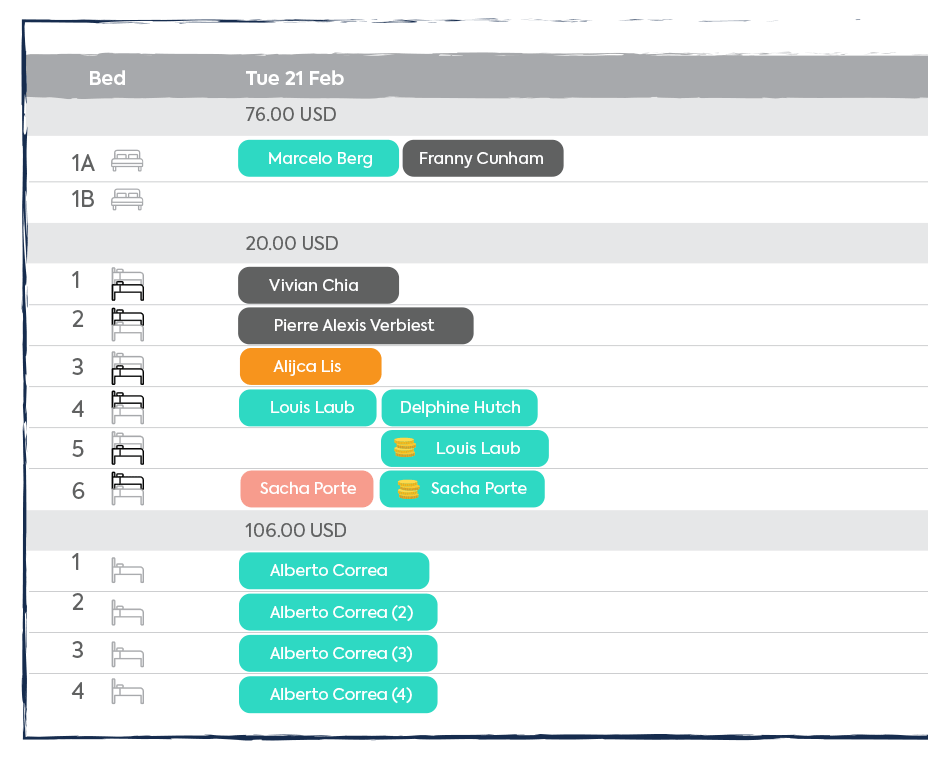Select Vivian Chia booking

click(318, 285)
